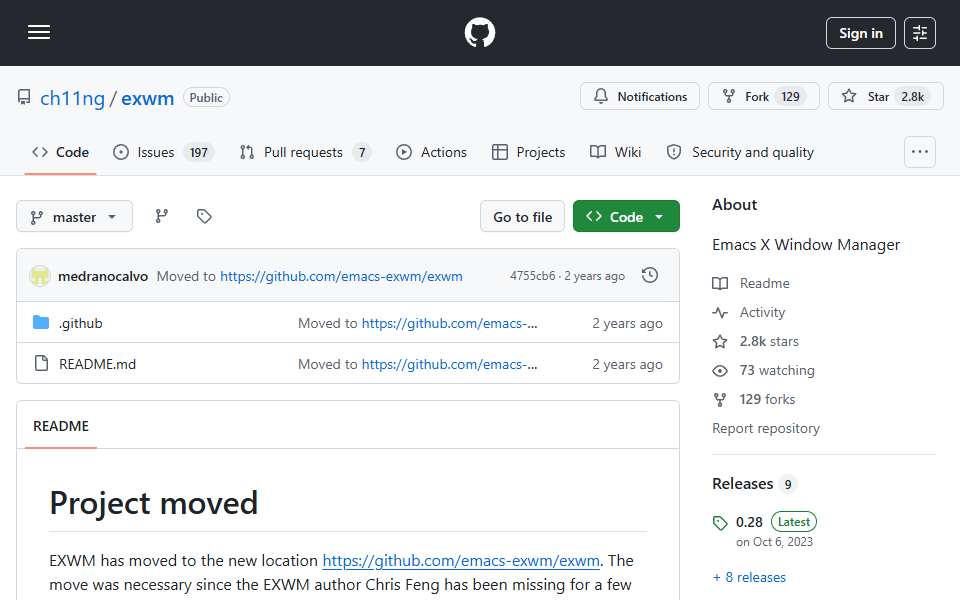Open the appearance settings icon next to Sign in
Screen dimensions: 960x600
pyautogui.click(x=920, y=33)
